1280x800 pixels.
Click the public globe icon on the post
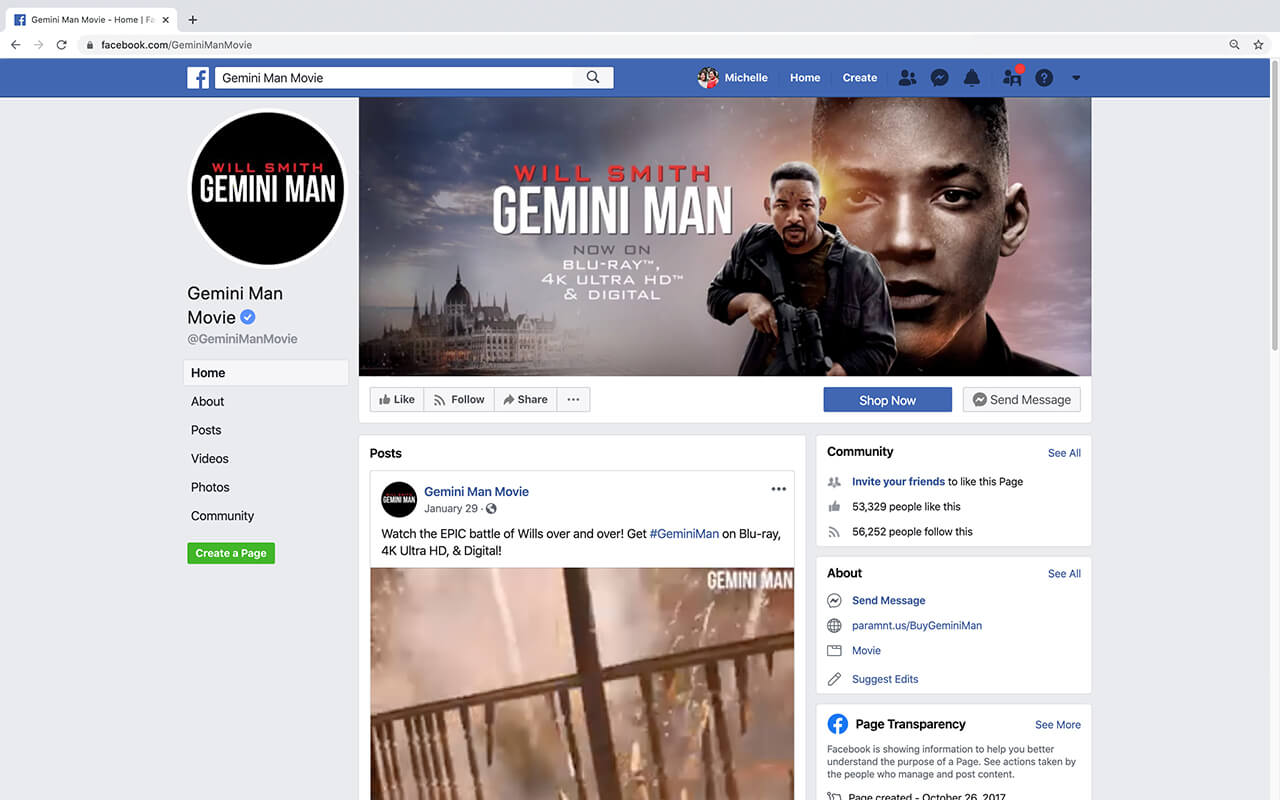(x=491, y=509)
